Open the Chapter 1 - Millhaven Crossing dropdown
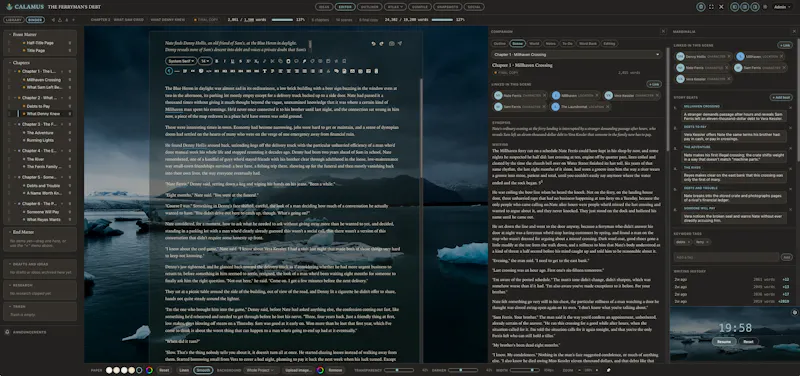 pos(577,54)
